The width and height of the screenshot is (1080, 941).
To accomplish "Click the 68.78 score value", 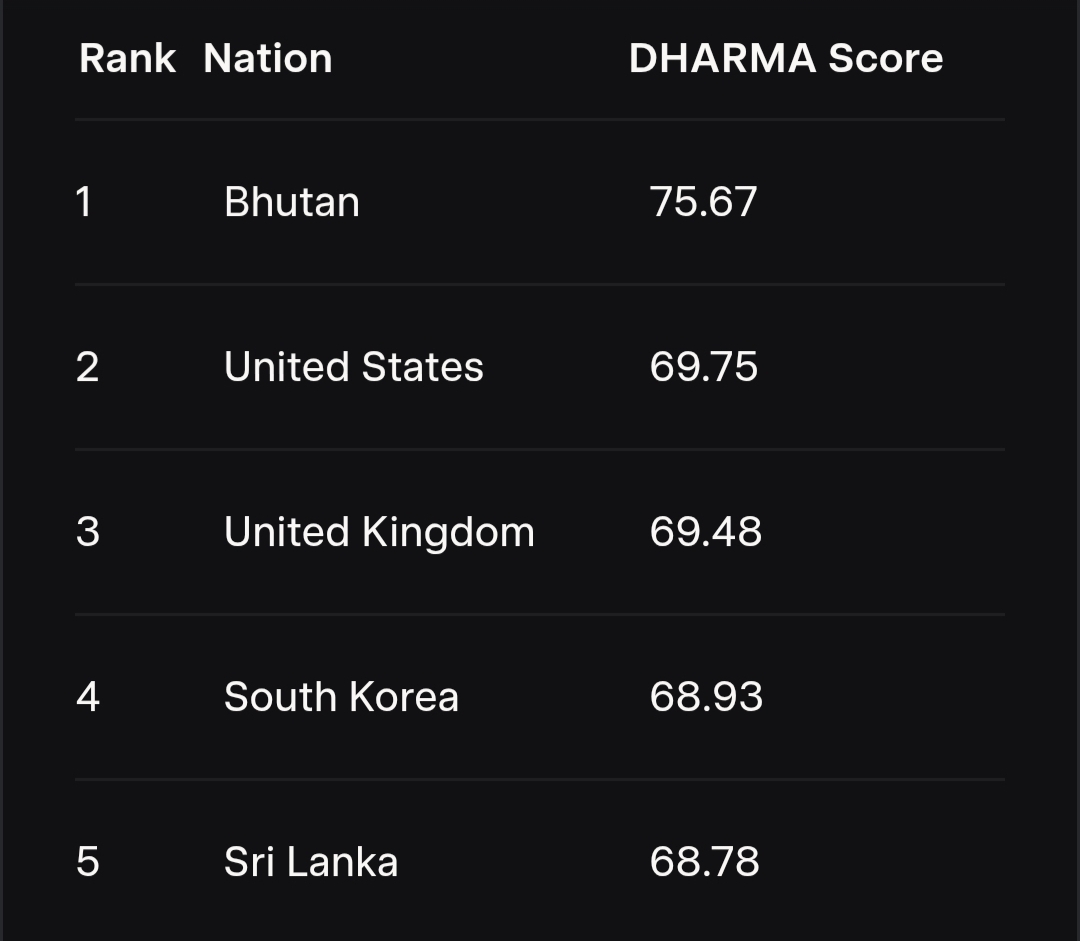I will pos(704,862).
